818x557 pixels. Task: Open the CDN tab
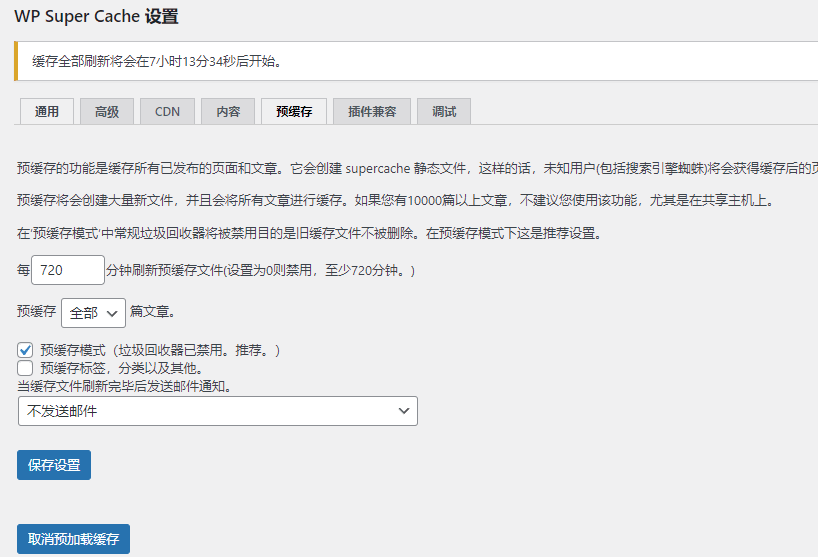tap(167, 111)
